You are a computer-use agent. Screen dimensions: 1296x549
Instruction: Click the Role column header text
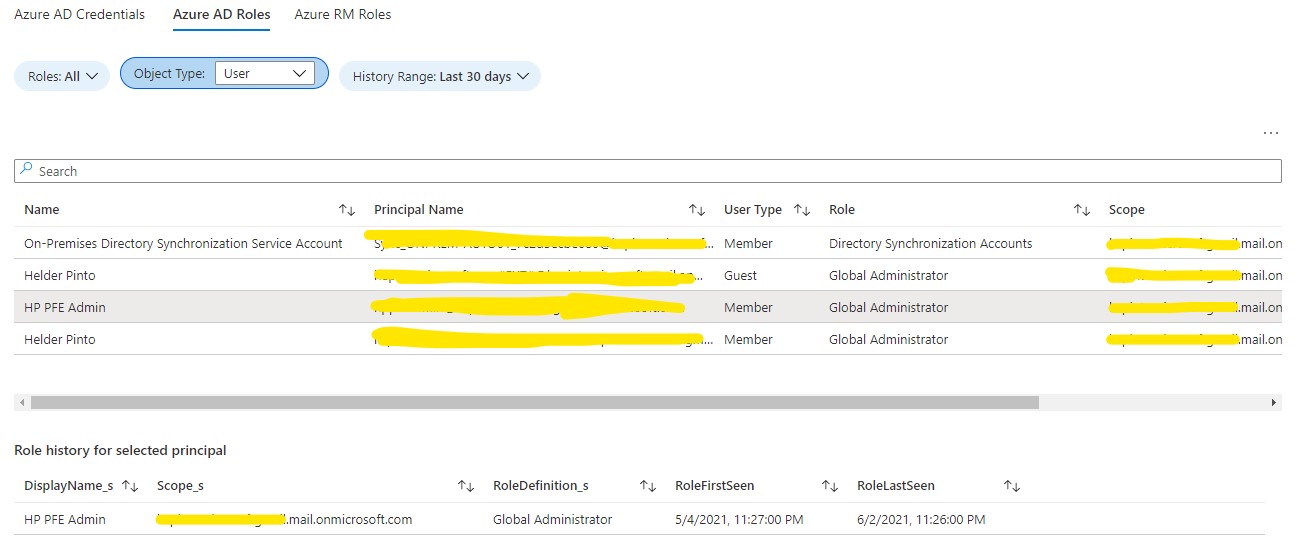point(842,210)
